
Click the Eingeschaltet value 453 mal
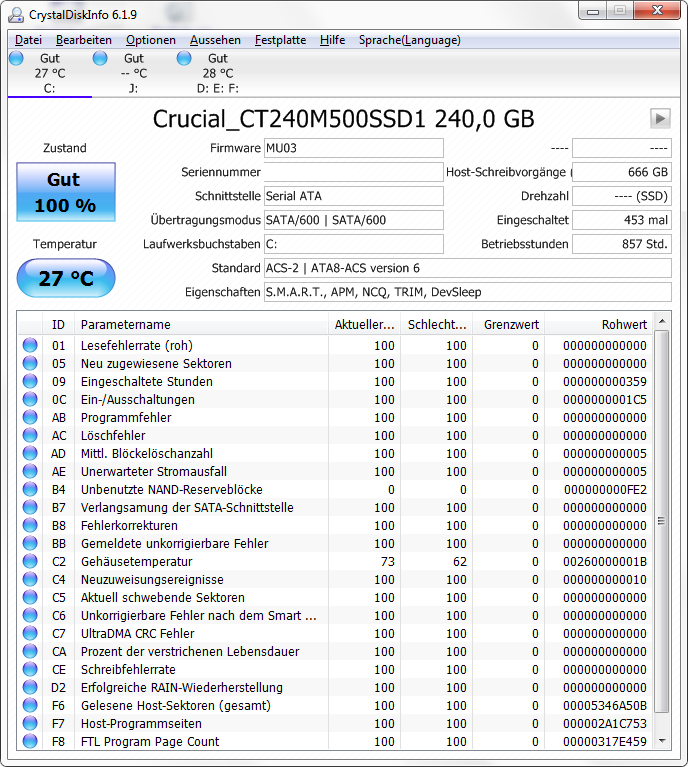[x=622, y=220]
